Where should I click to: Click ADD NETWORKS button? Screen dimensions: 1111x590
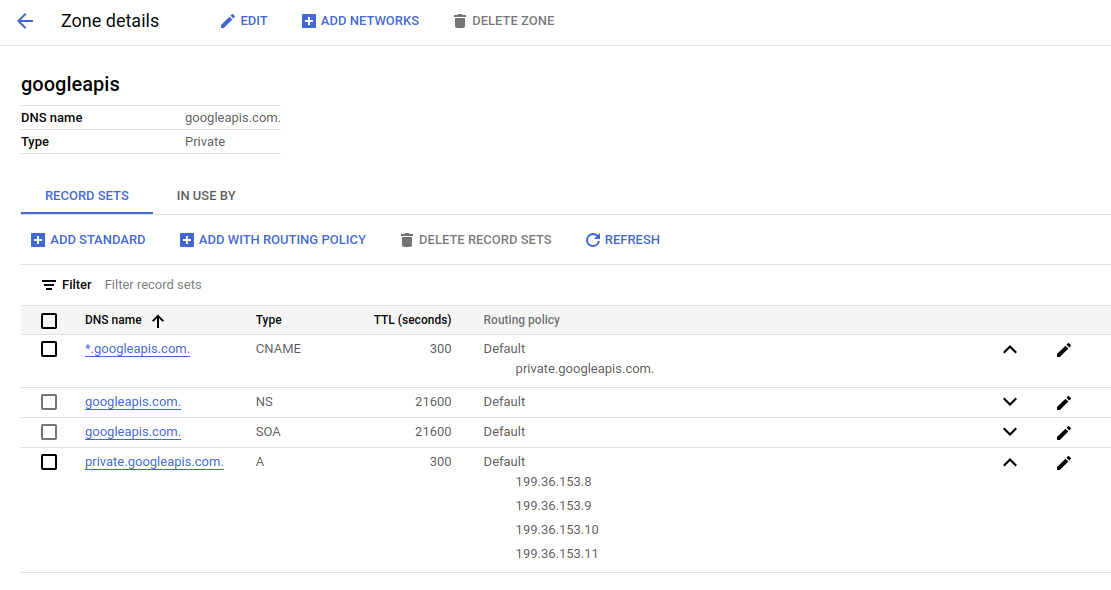tap(361, 21)
